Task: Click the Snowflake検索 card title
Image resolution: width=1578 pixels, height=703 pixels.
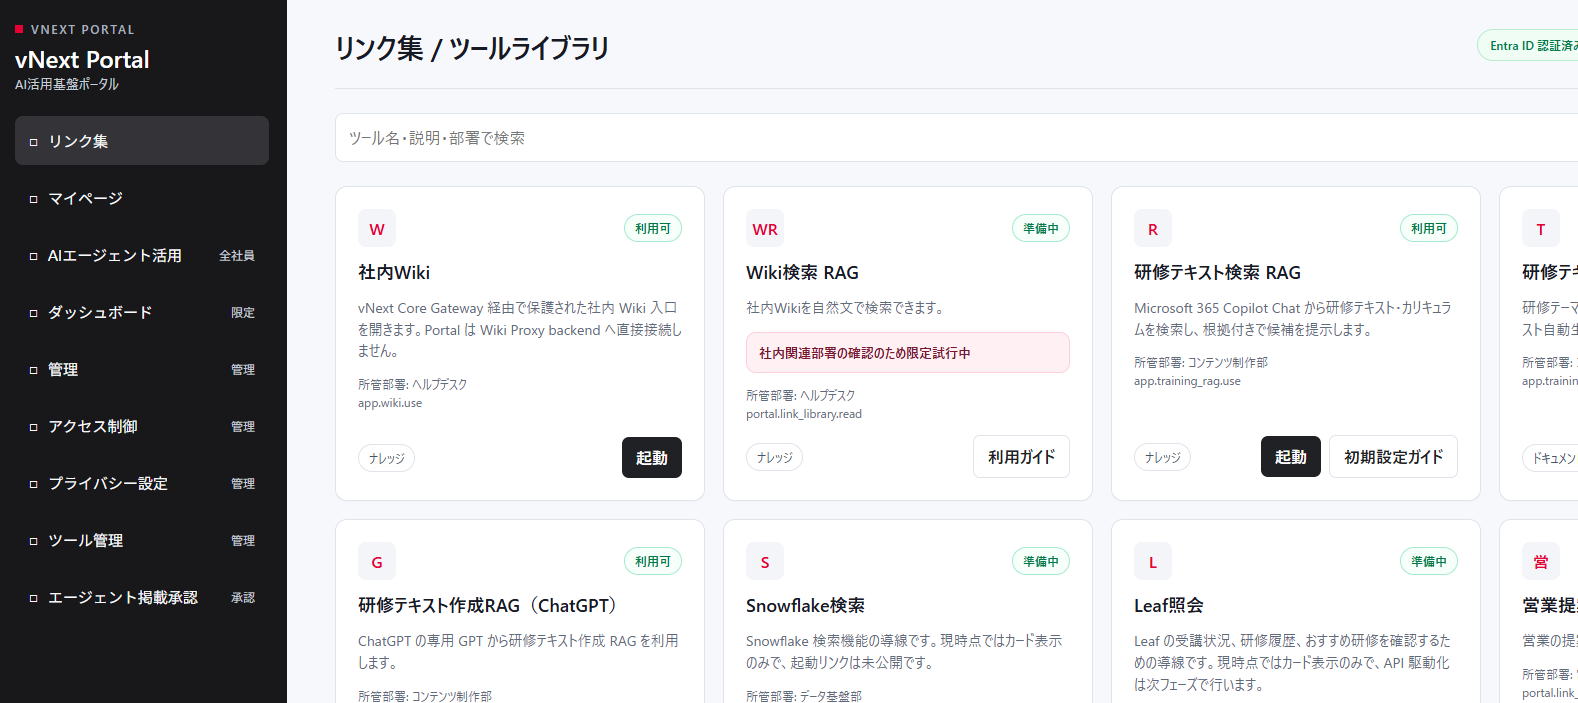Action: tap(805, 605)
